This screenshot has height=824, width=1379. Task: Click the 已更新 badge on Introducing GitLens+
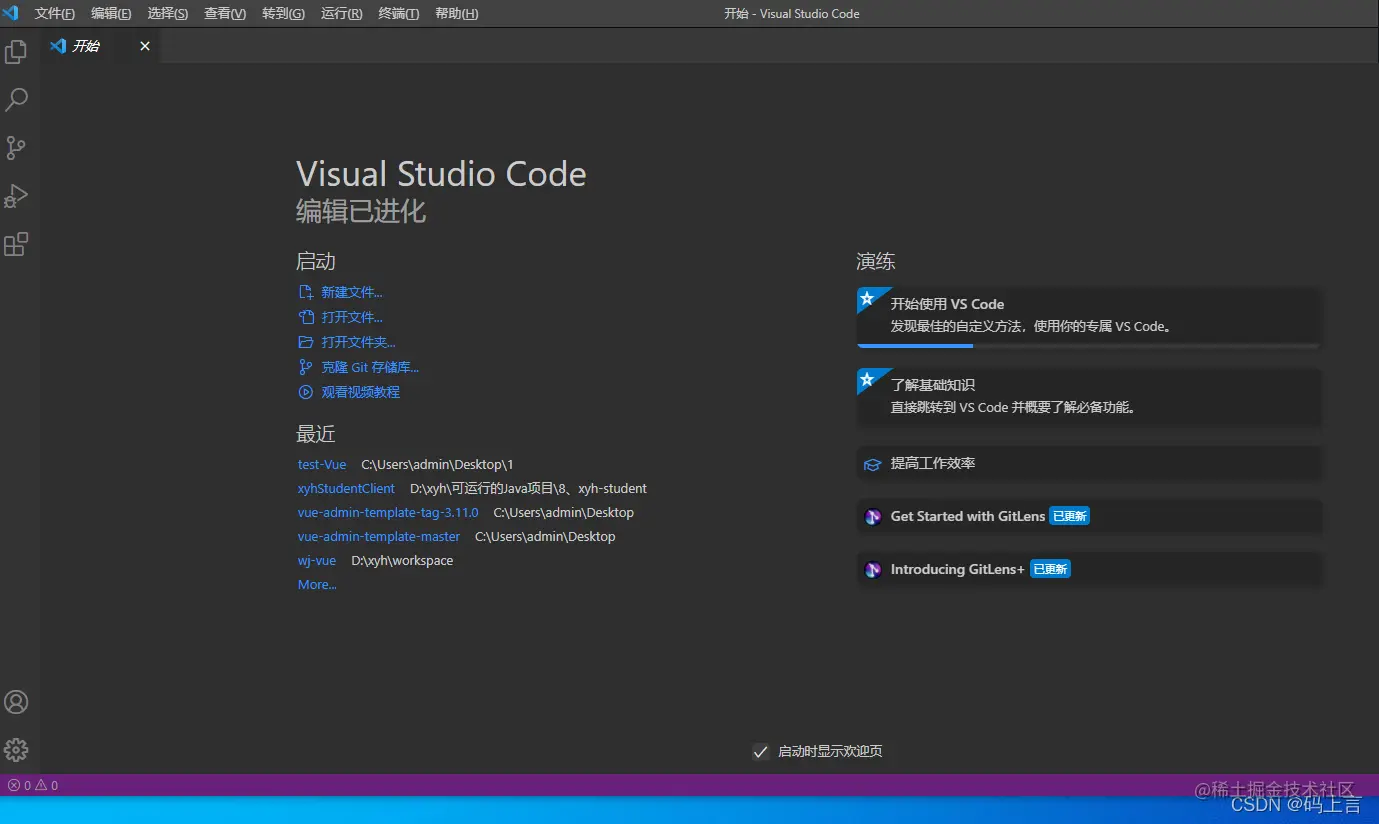(1050, 570)
